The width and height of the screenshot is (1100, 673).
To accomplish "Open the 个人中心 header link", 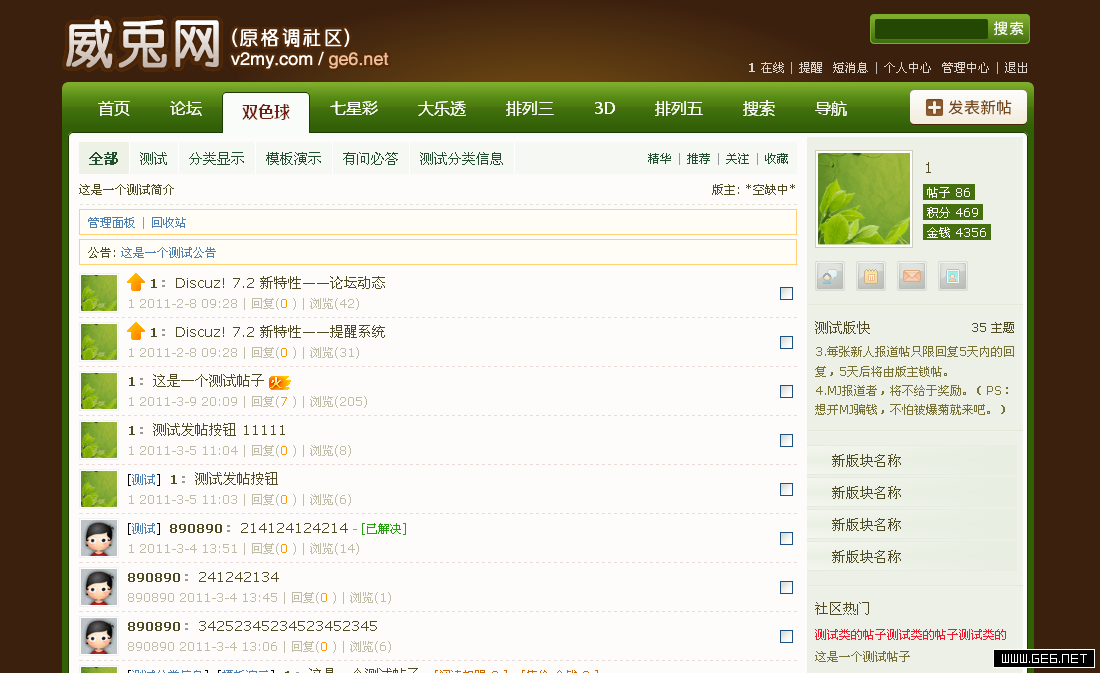I will pos(907,67).
